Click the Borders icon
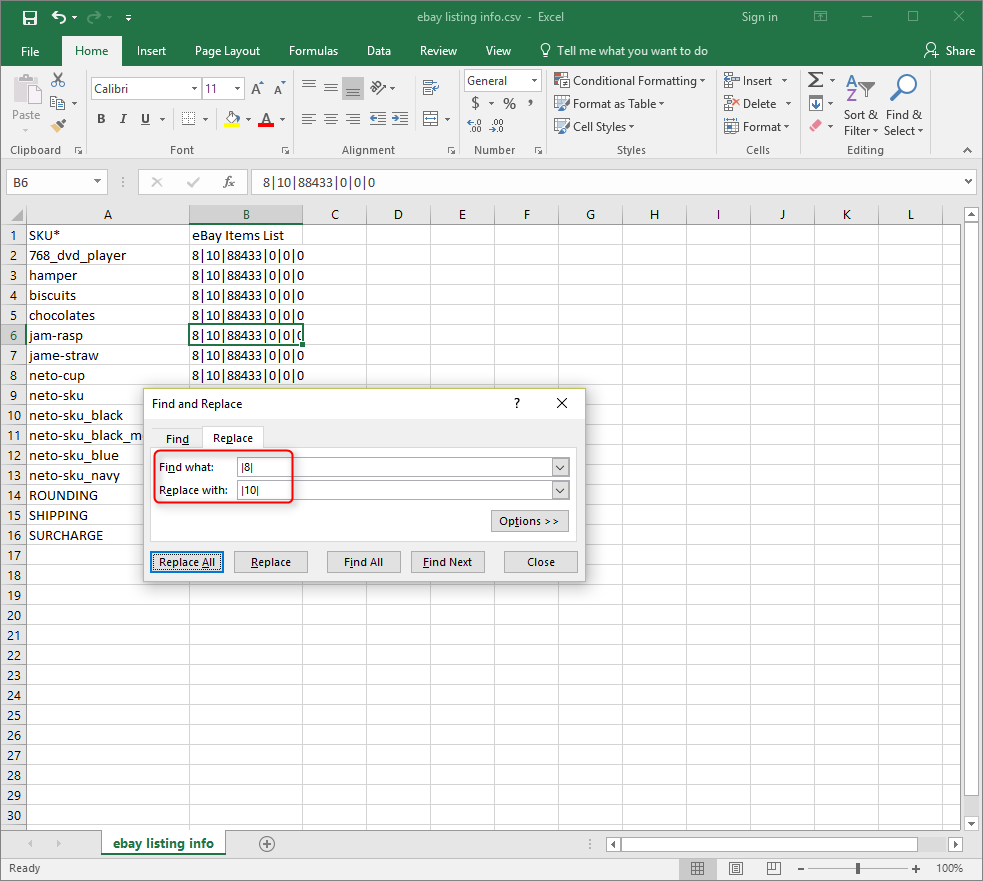 pyautogui.click(x=188, y=119)
